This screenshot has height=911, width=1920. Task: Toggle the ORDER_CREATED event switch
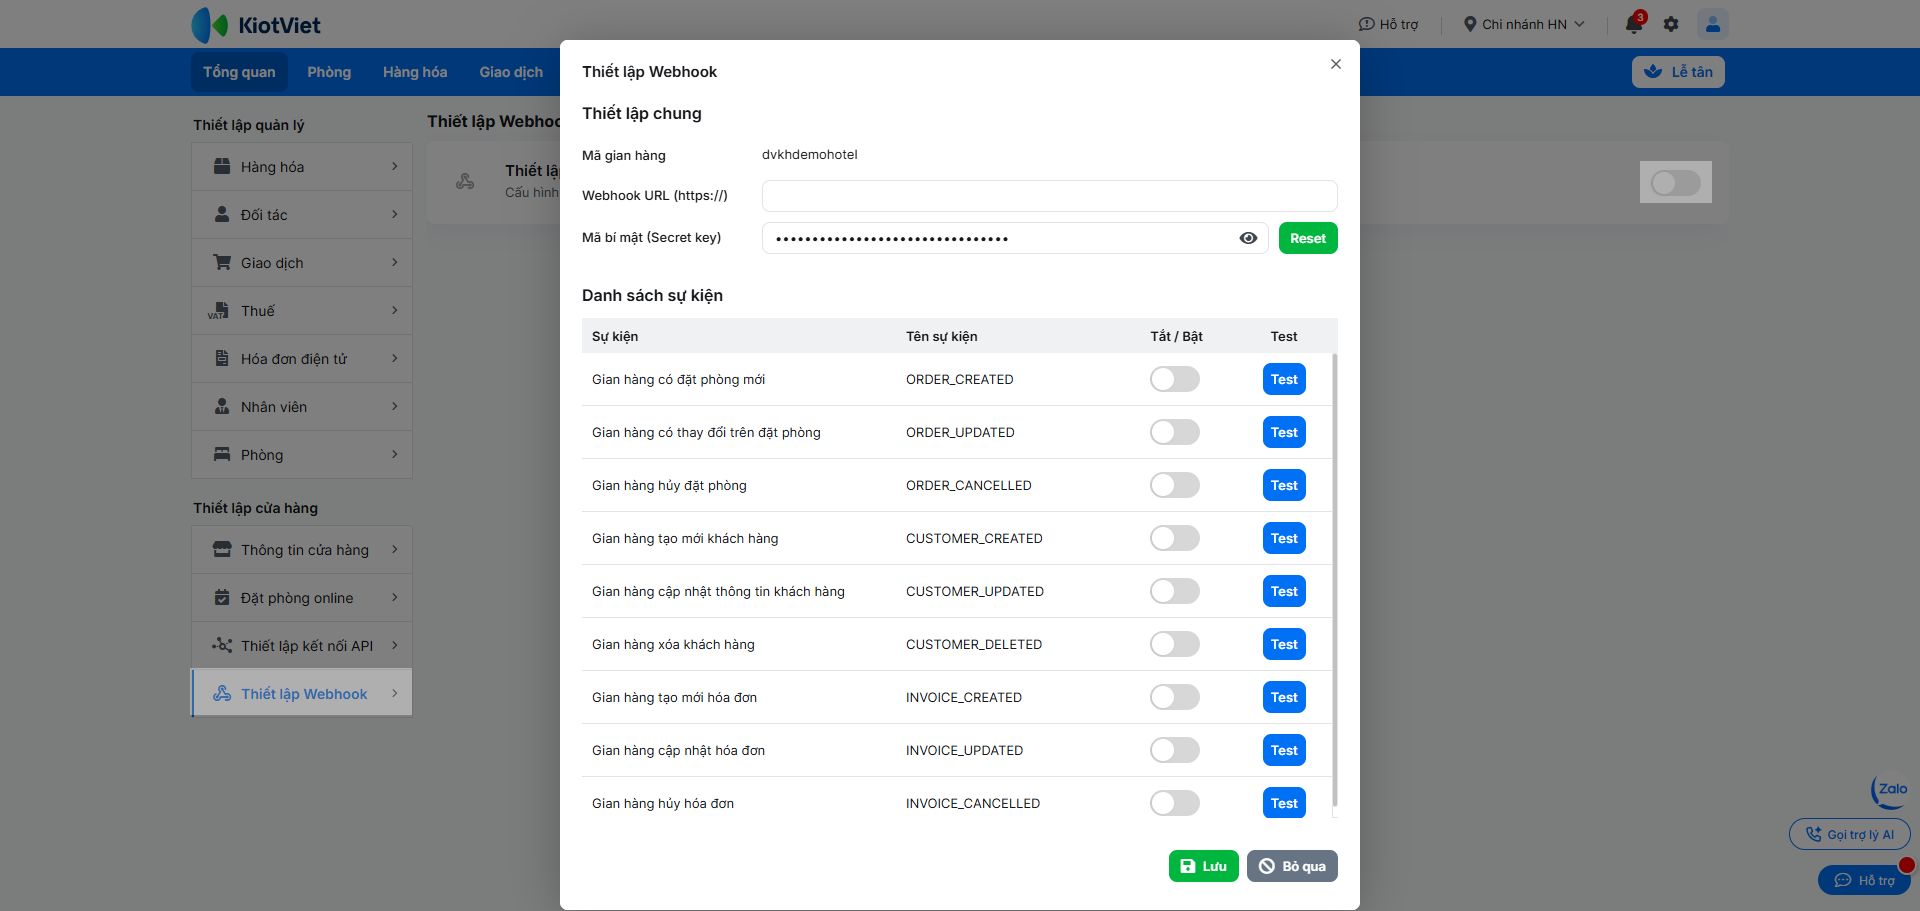(1175, 379)
